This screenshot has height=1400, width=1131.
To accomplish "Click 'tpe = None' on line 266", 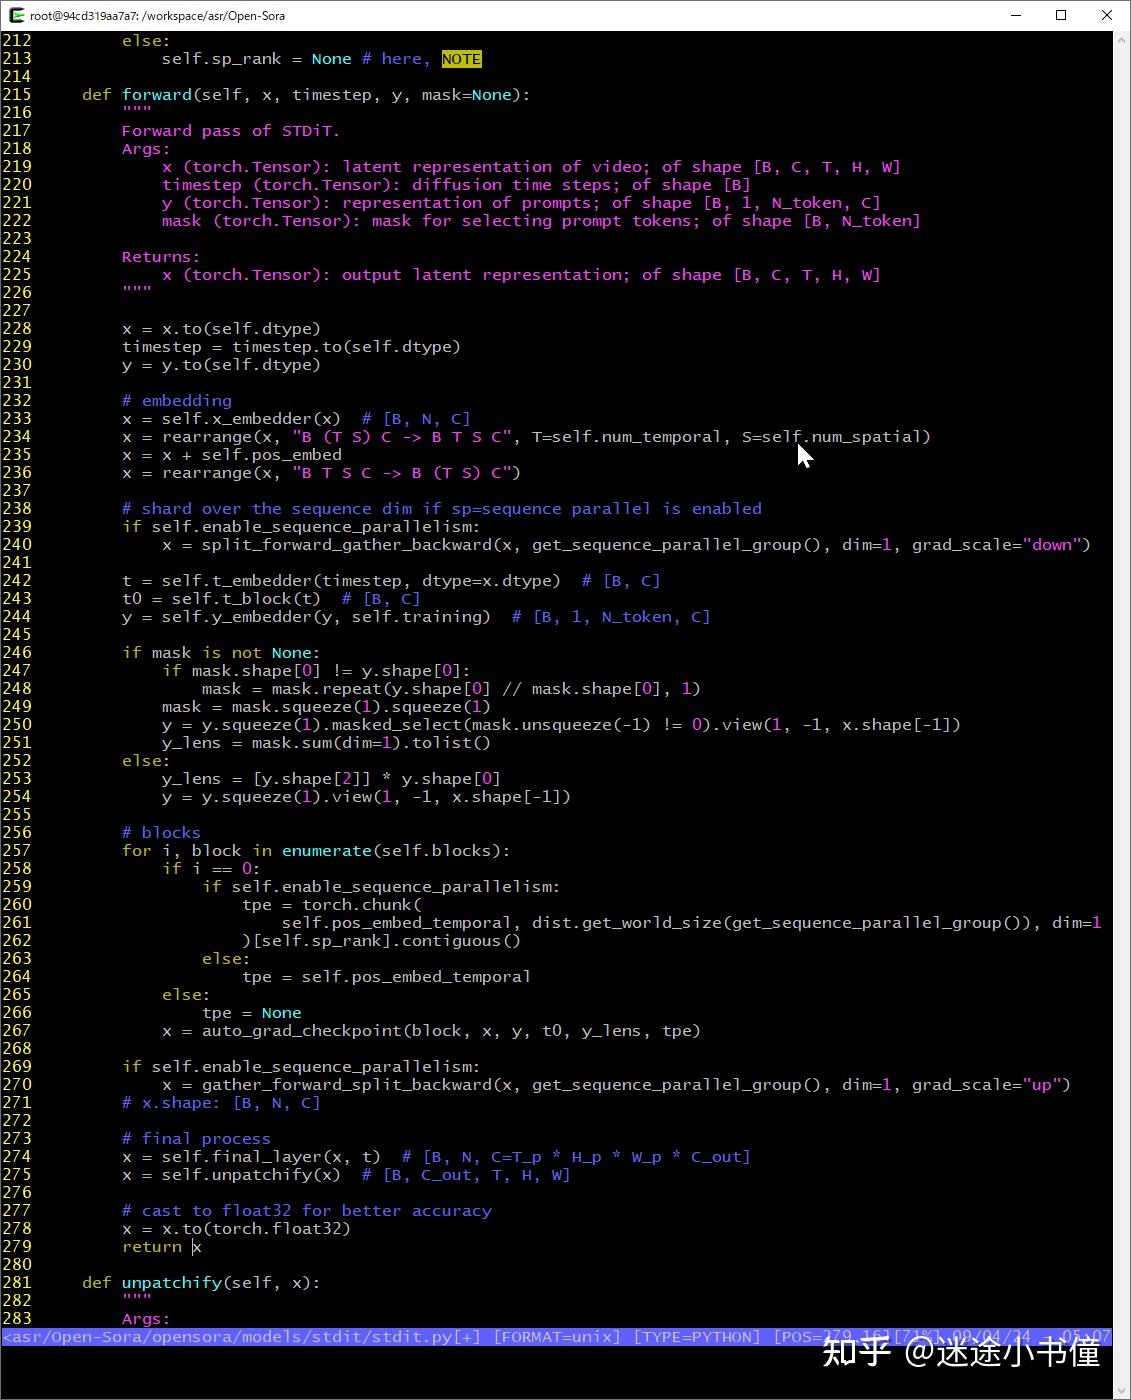I will point(251,1013).
